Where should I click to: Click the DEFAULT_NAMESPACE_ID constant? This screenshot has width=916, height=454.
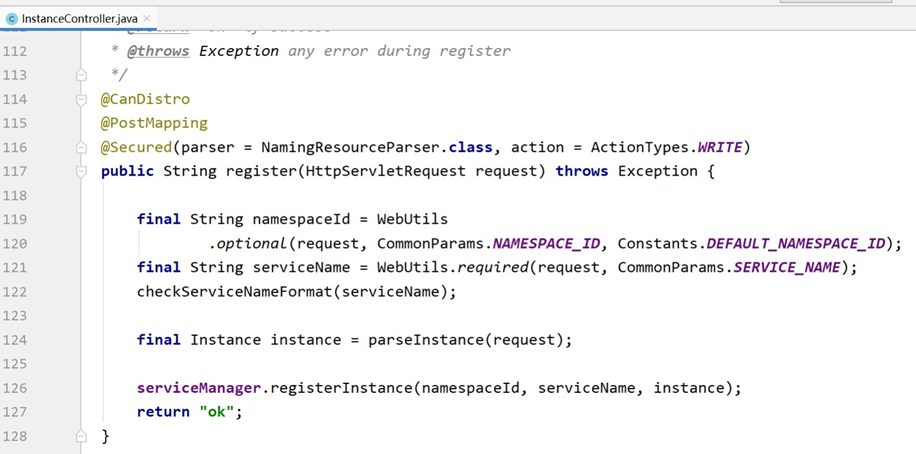796,244
